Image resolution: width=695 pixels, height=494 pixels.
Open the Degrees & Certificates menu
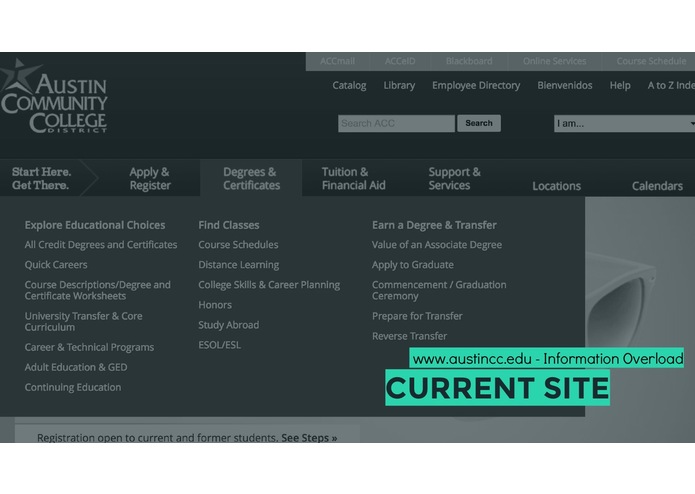coord(251,179)
